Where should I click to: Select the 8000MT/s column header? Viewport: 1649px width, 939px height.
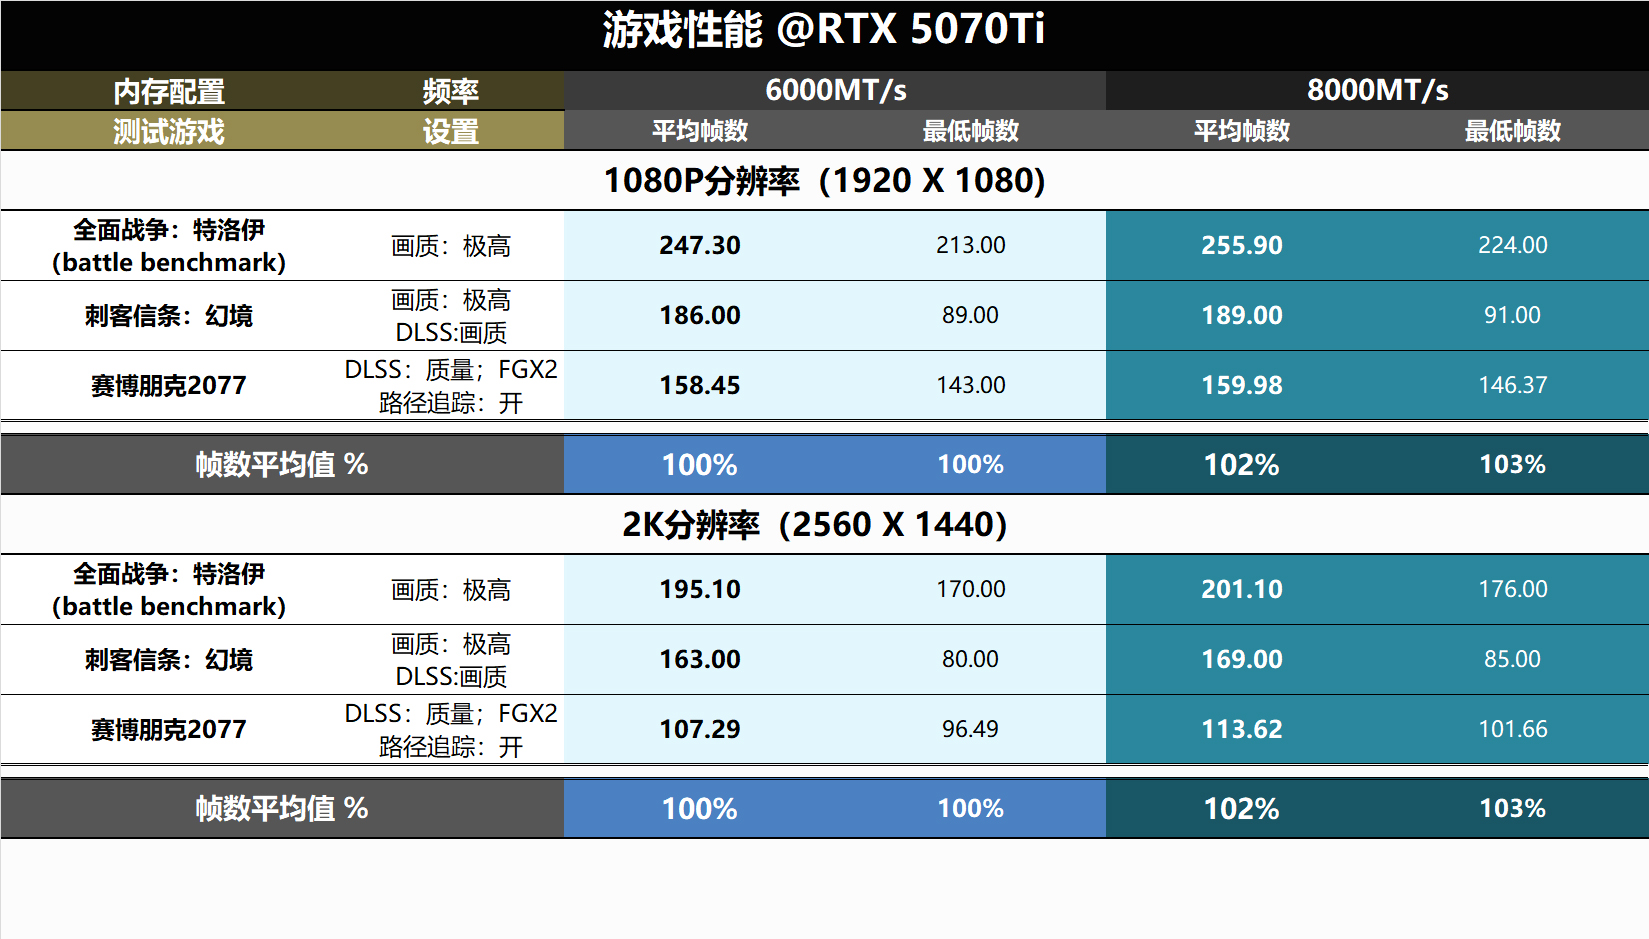[x=1377, y=90]
